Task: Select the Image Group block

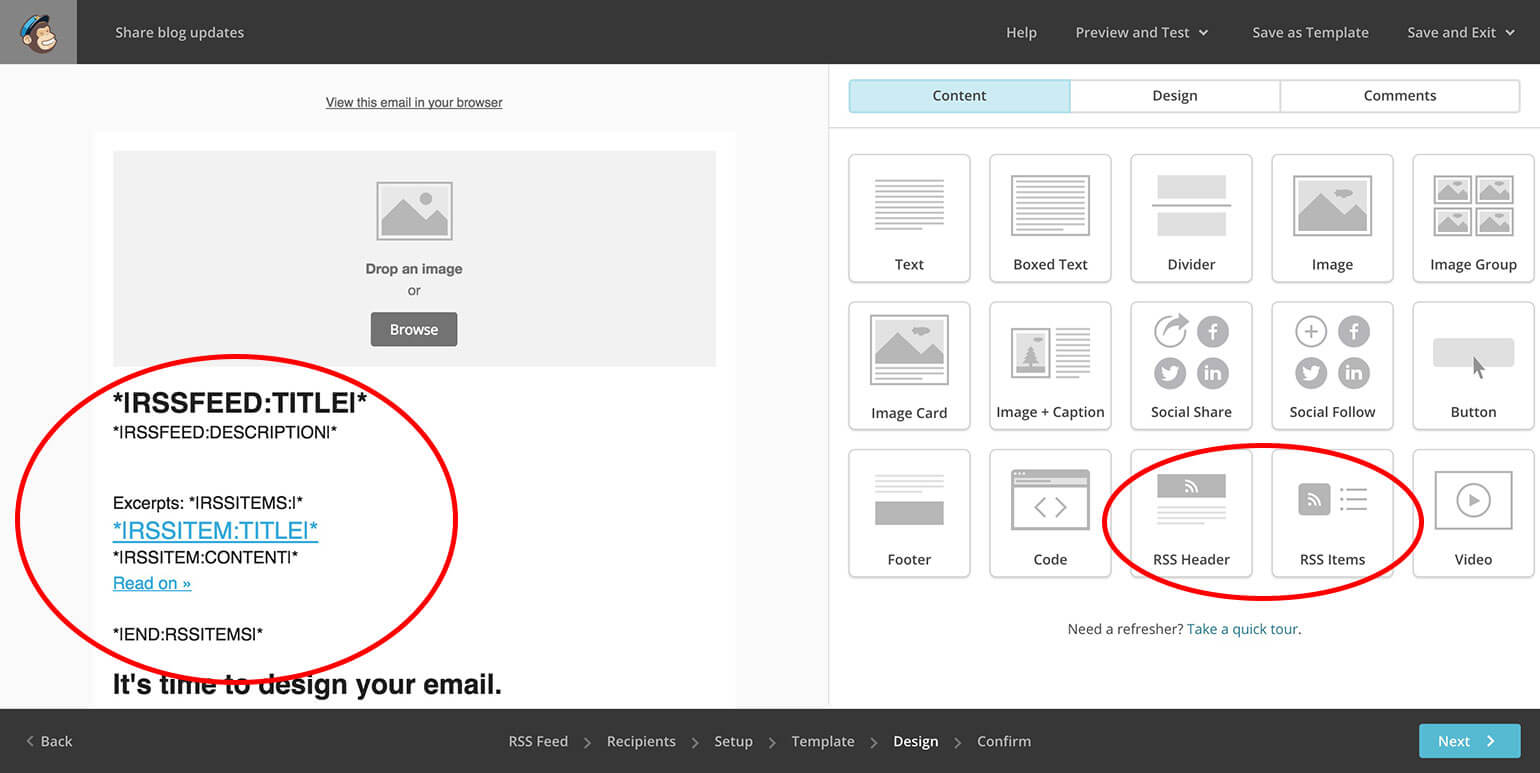Action: click(x=1473, y=218)
